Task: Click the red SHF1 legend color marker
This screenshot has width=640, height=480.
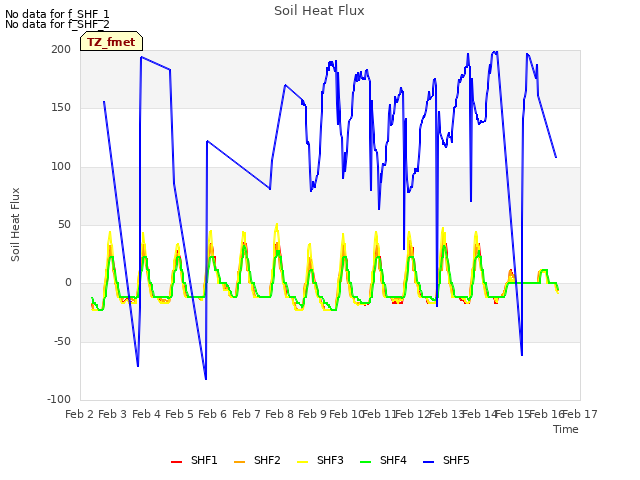Action: pyautogui.click(x=176, y=462)
